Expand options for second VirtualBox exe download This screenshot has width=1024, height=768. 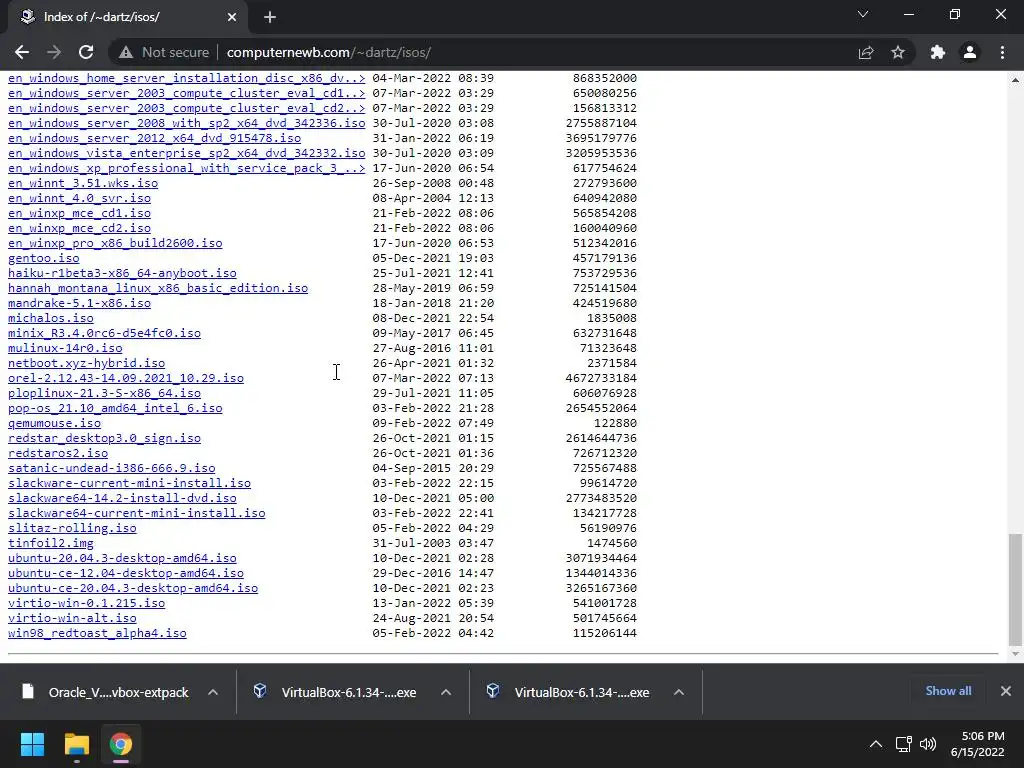coord(679,692)
